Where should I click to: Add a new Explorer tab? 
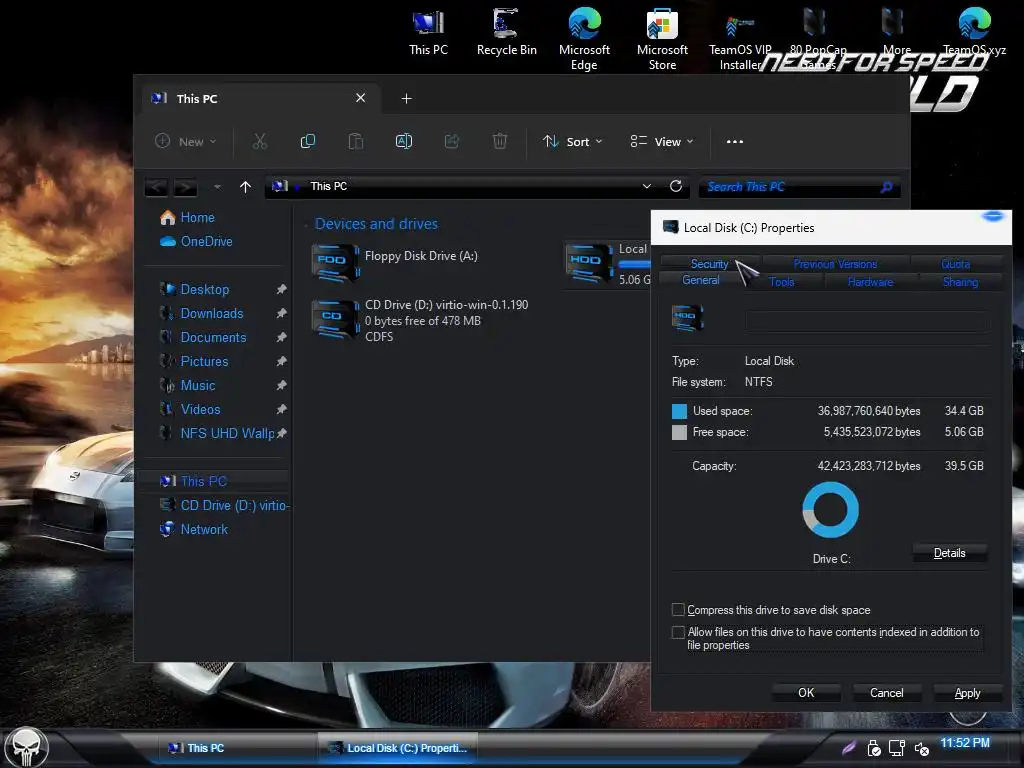pos(406,99)
